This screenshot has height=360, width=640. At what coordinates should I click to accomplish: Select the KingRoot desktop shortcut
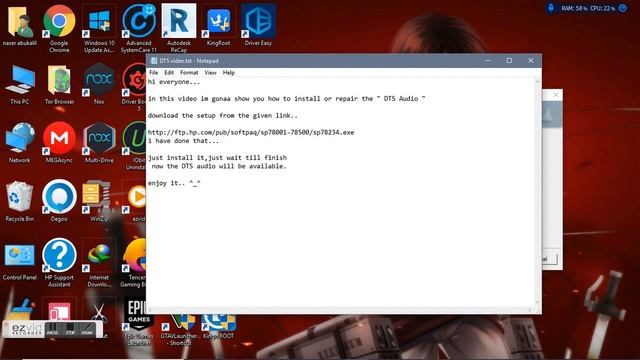point(218,26)
